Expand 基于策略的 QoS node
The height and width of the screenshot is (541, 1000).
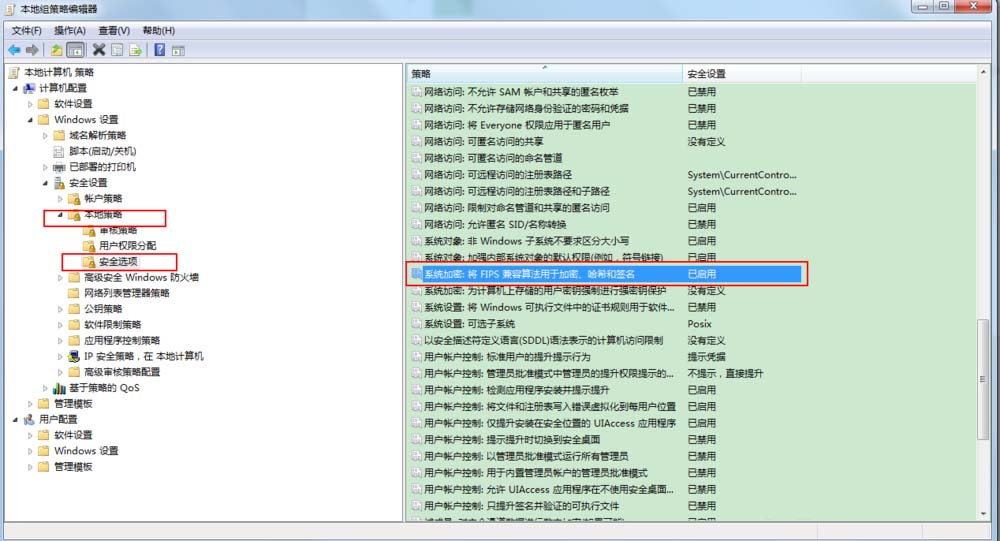(44, 388)
